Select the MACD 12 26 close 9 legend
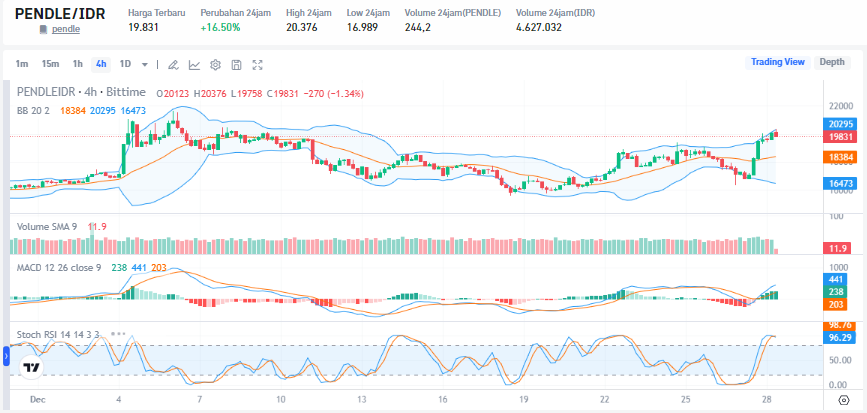The width and height of the screenshot is (867, 413). pos(59,268)
